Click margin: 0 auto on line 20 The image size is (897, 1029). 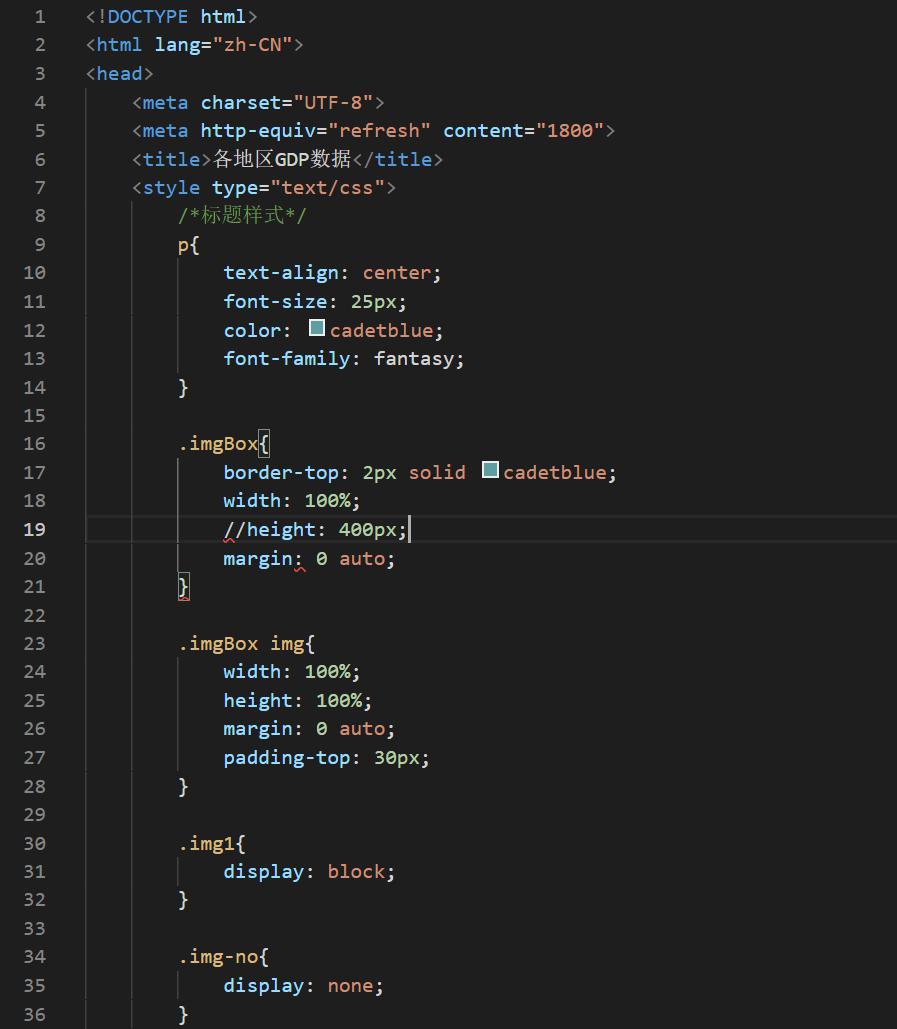pos(309,559)
